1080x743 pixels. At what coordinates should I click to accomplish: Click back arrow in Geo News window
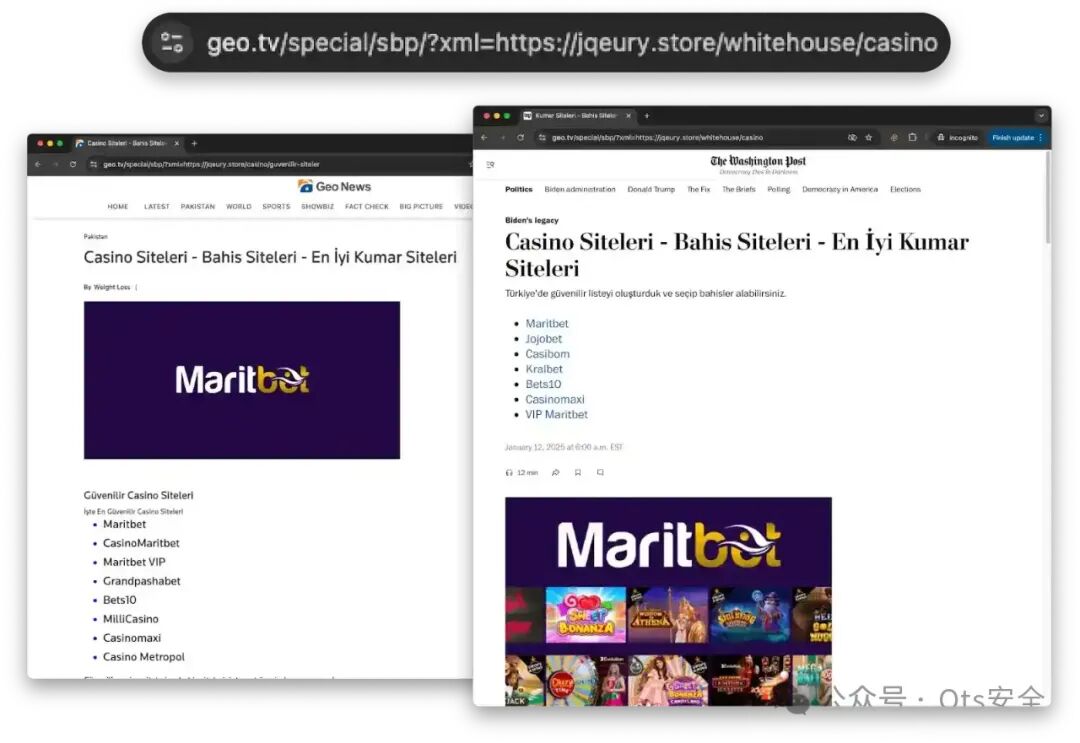[x=37, y=165]
